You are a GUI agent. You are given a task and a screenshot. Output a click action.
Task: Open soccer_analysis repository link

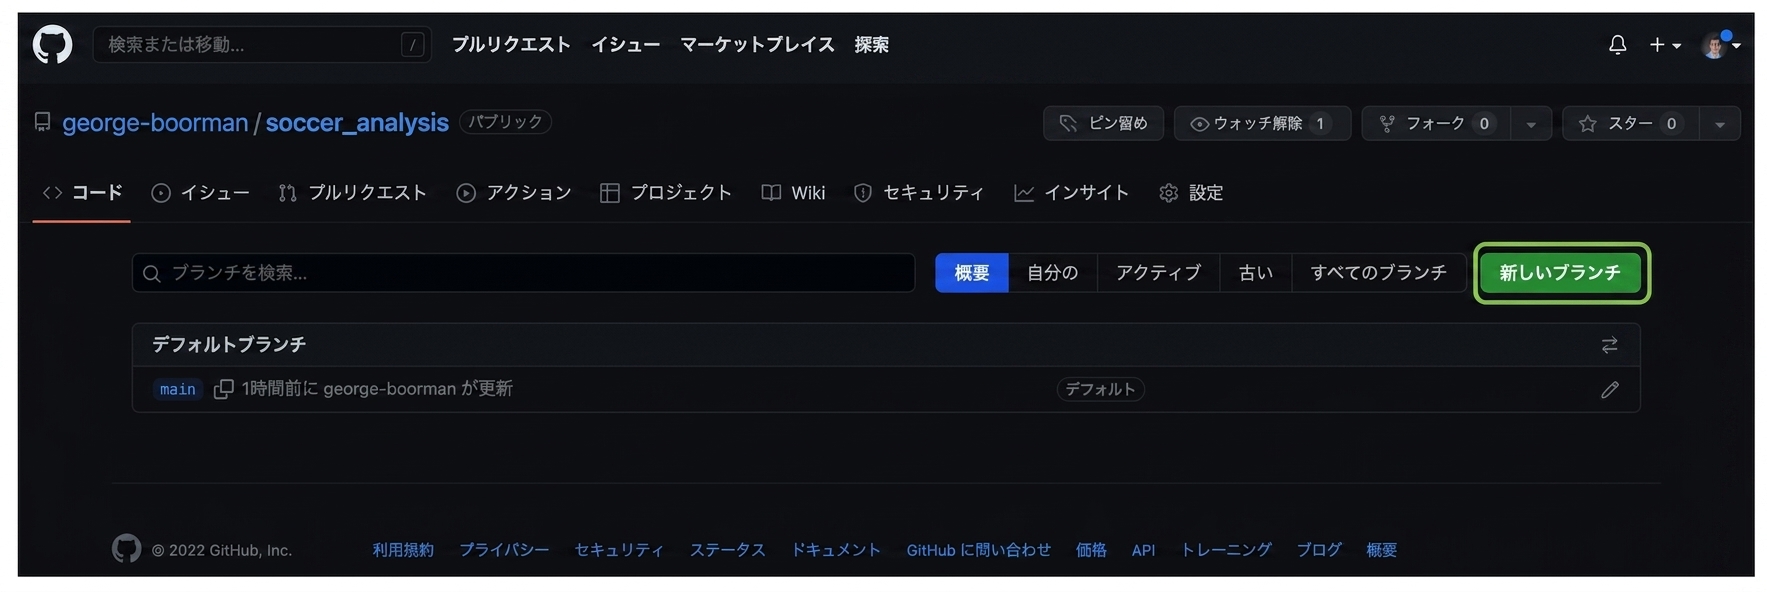click(x=357, y=123)
